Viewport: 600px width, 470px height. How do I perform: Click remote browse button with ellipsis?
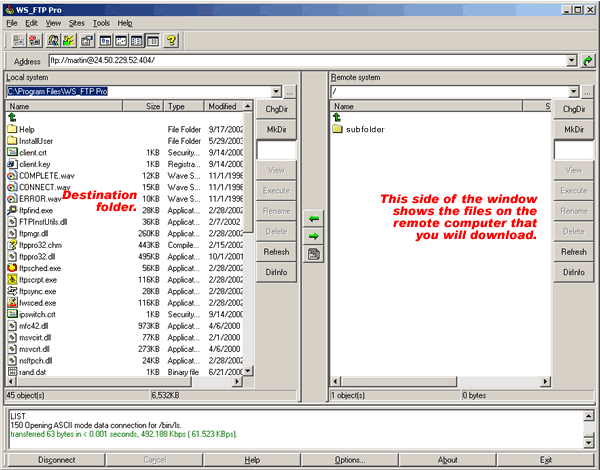pyautogui.click(x=587, y=92)
